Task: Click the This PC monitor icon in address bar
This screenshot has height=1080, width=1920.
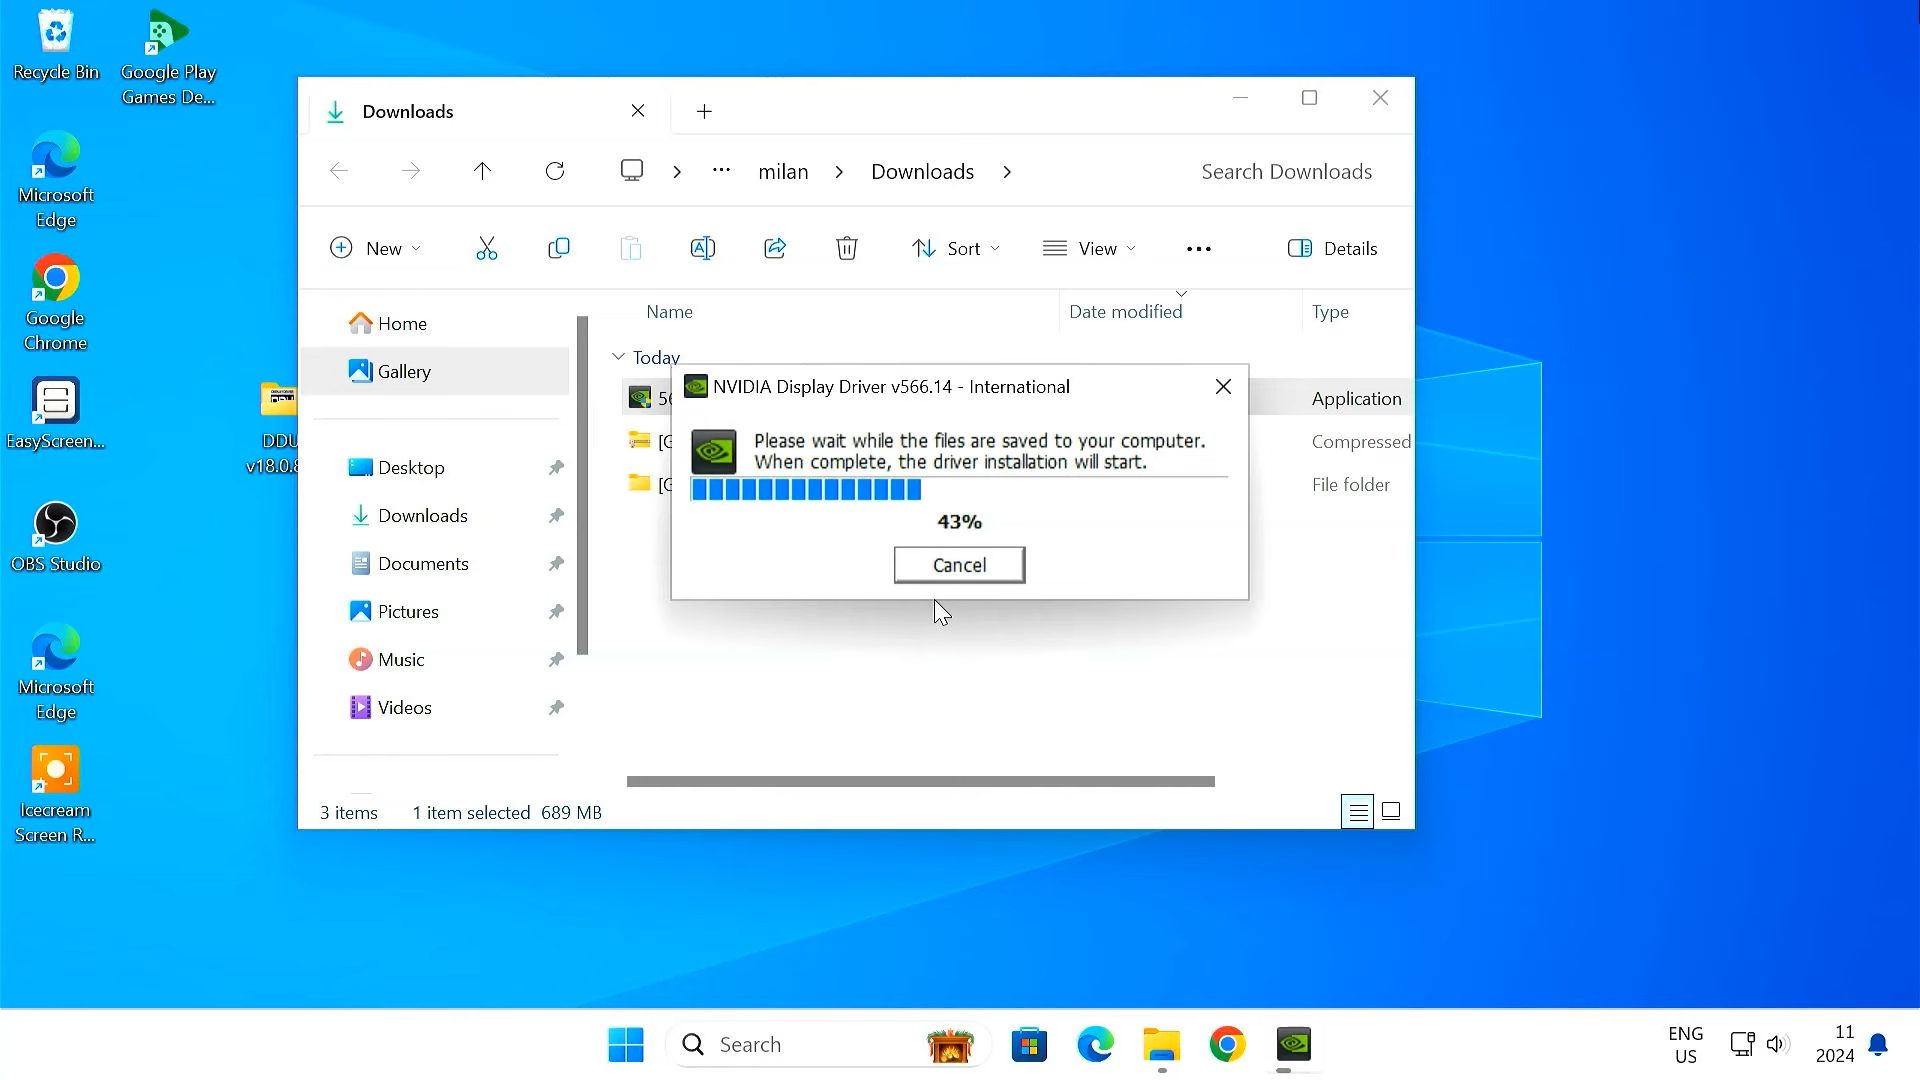Action: [x=632, y=170]
